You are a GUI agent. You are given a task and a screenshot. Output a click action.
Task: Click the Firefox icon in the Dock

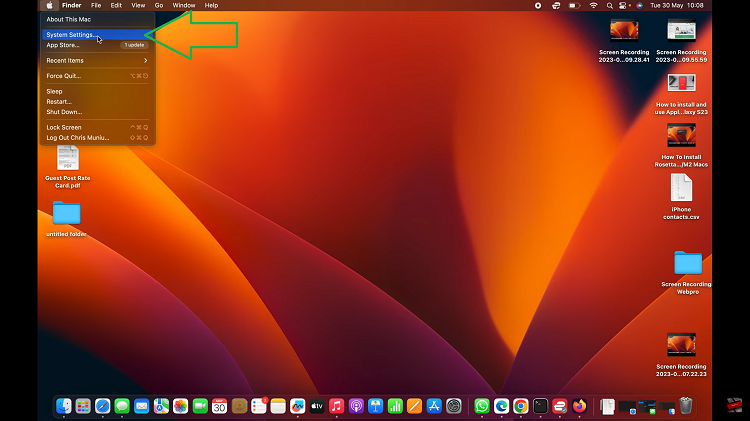click(580, 406)
